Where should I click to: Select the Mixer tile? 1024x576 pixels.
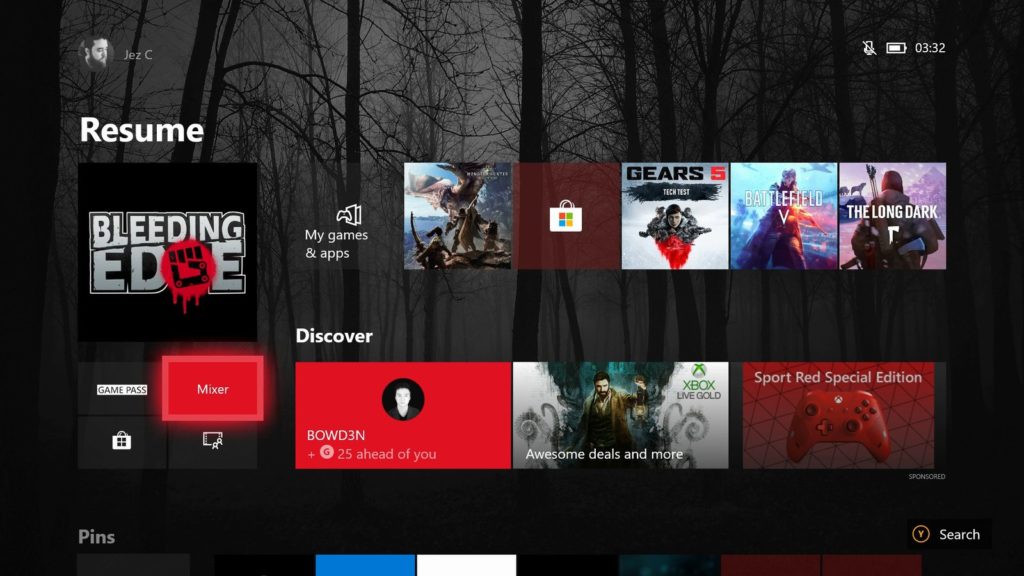tap(213, 389)
